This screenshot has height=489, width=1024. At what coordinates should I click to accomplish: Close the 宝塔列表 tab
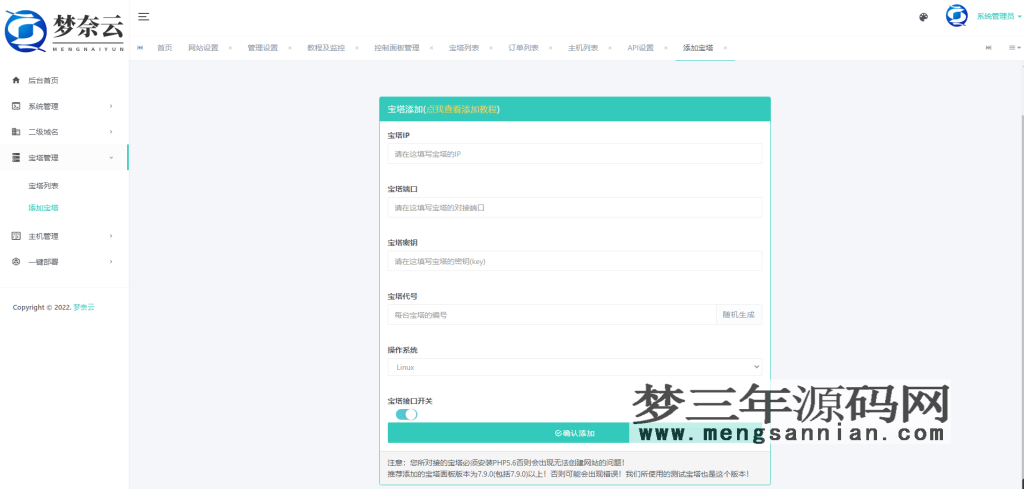coord(491,48)
